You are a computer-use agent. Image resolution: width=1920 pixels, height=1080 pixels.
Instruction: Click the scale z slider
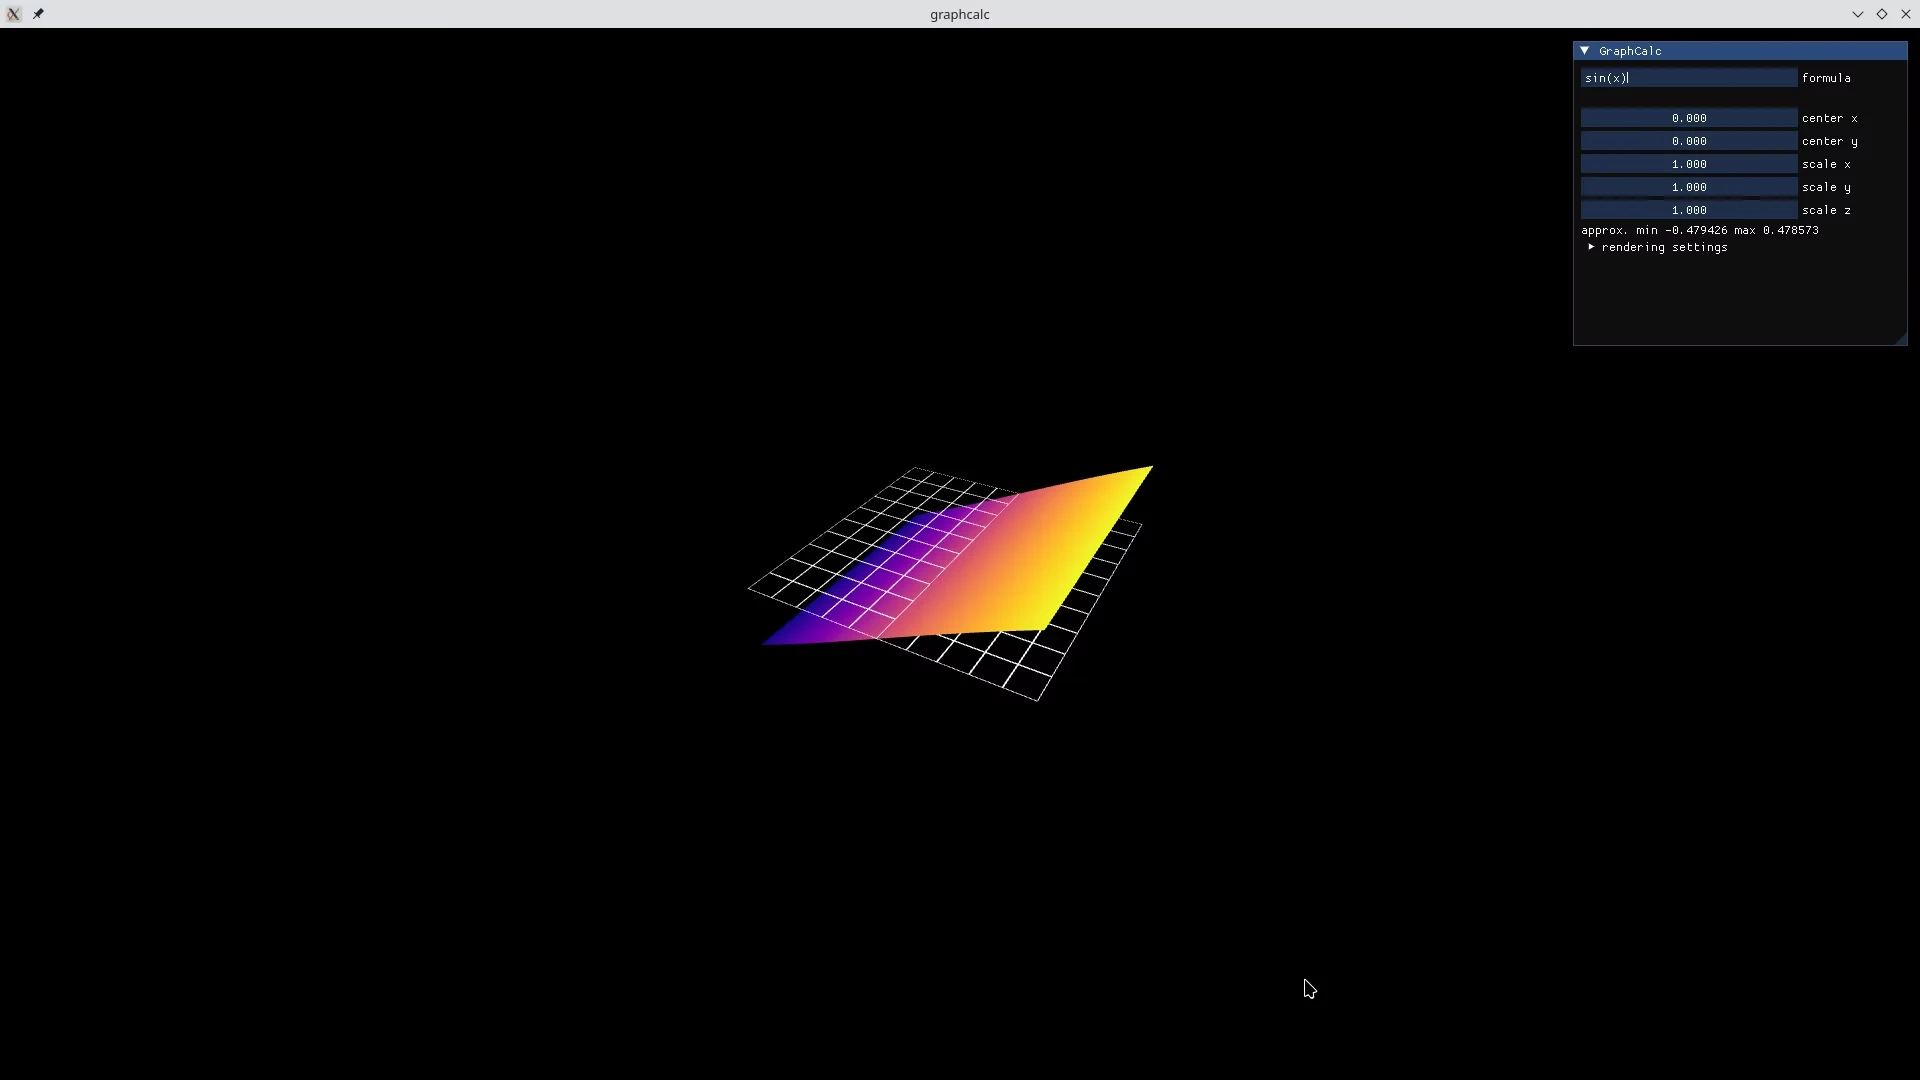[1689, 210]
